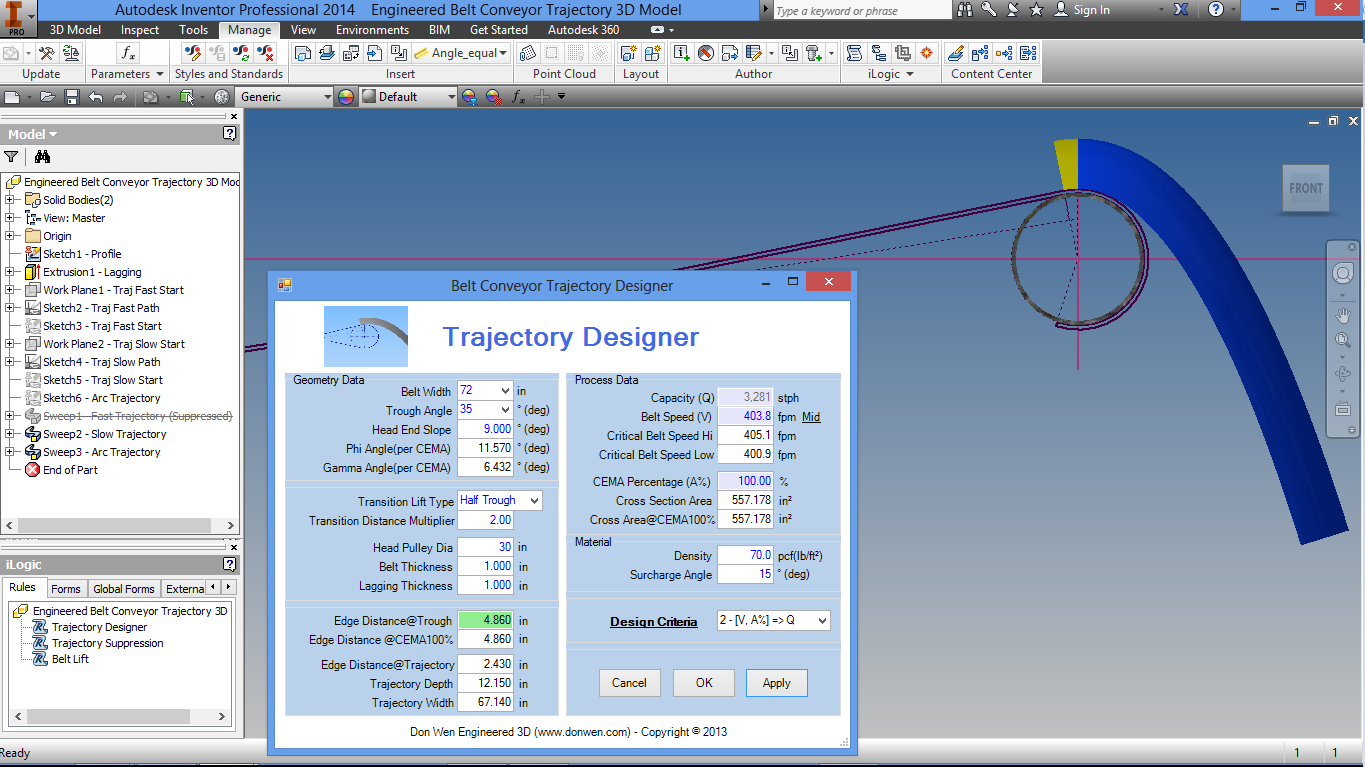Screen dimensions: 1365x767
Task: Click the iLogic Event Triggers burst icon
Action: pyautogui.click(x=927, y=53)
